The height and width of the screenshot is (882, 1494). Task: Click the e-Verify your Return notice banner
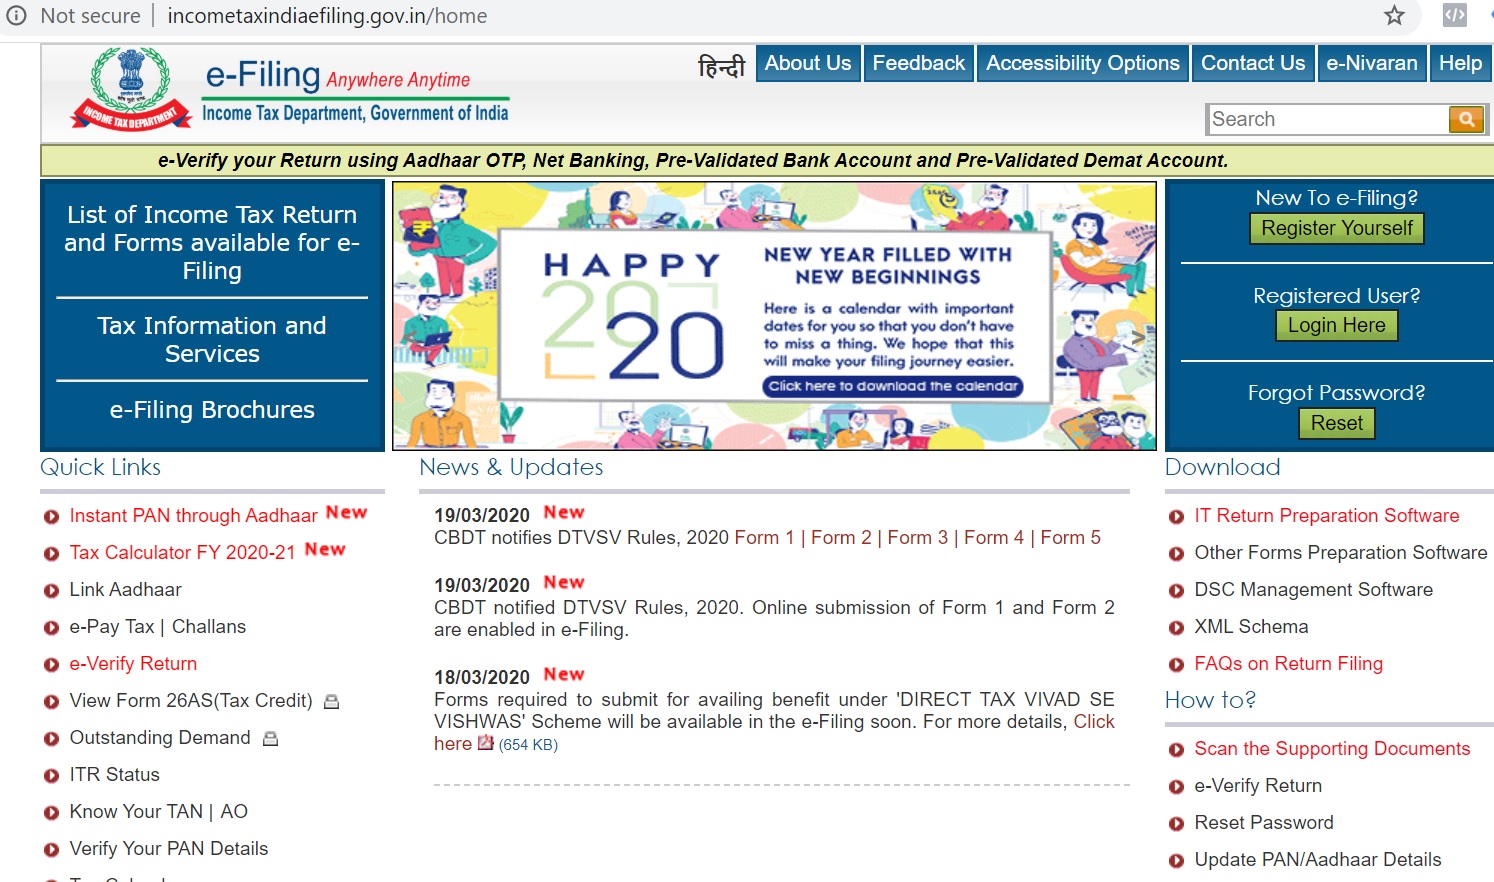(693, 160)
